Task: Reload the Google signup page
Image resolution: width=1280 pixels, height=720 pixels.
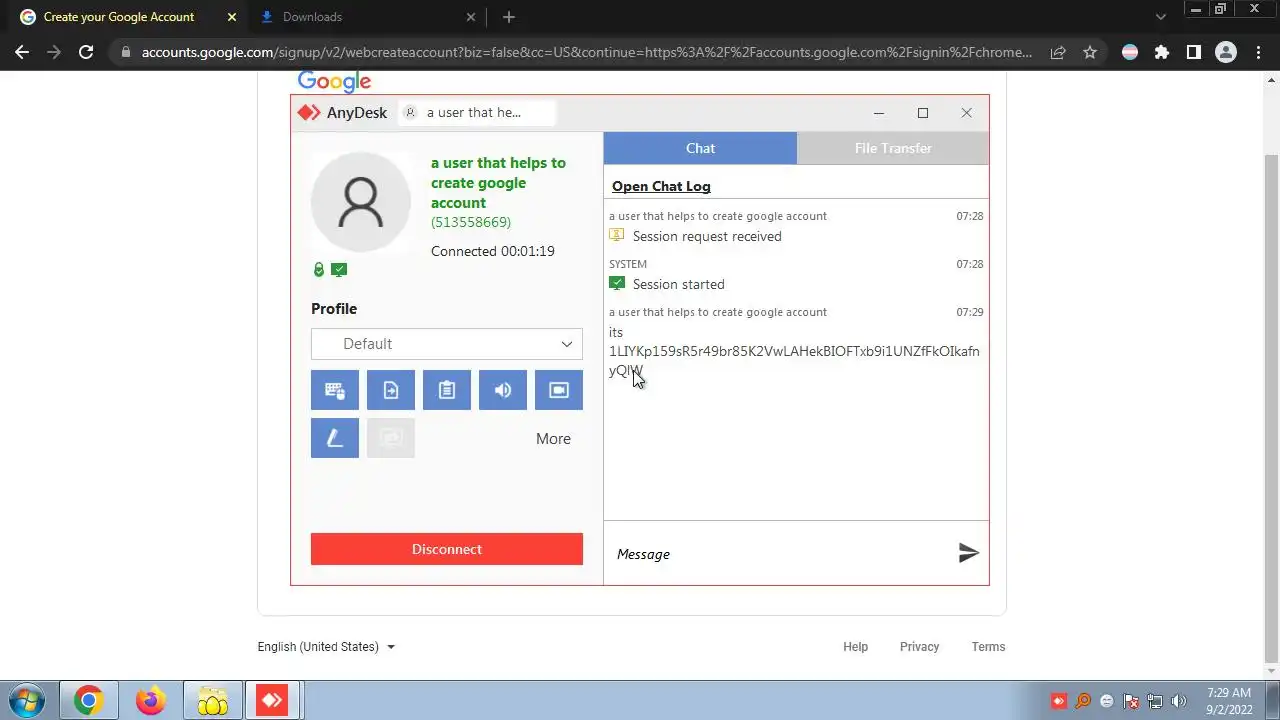Action: click(86, 52)
